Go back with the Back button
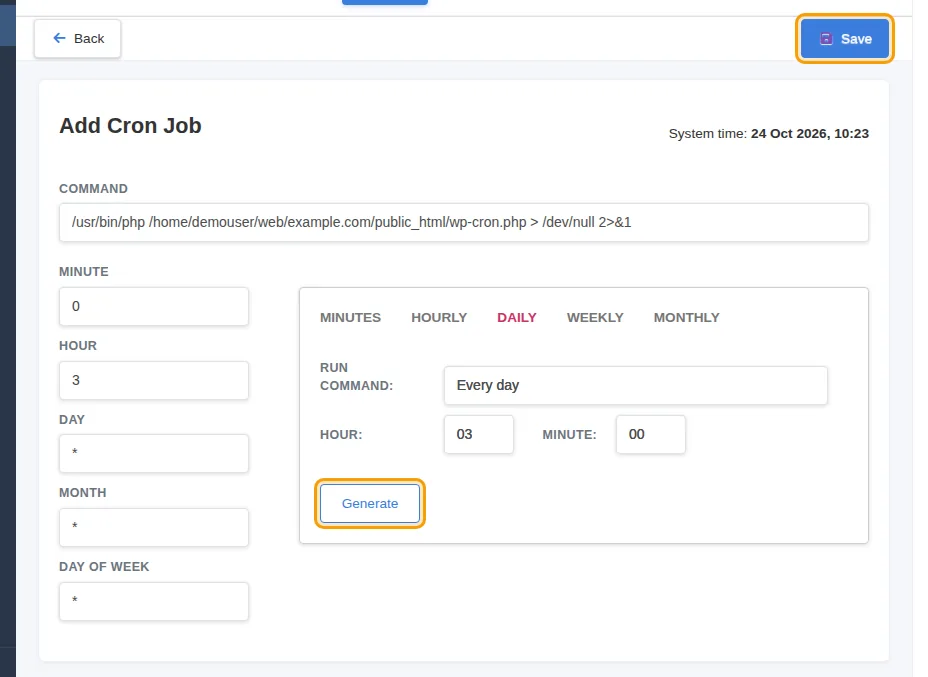 click(x=78, y=38)
